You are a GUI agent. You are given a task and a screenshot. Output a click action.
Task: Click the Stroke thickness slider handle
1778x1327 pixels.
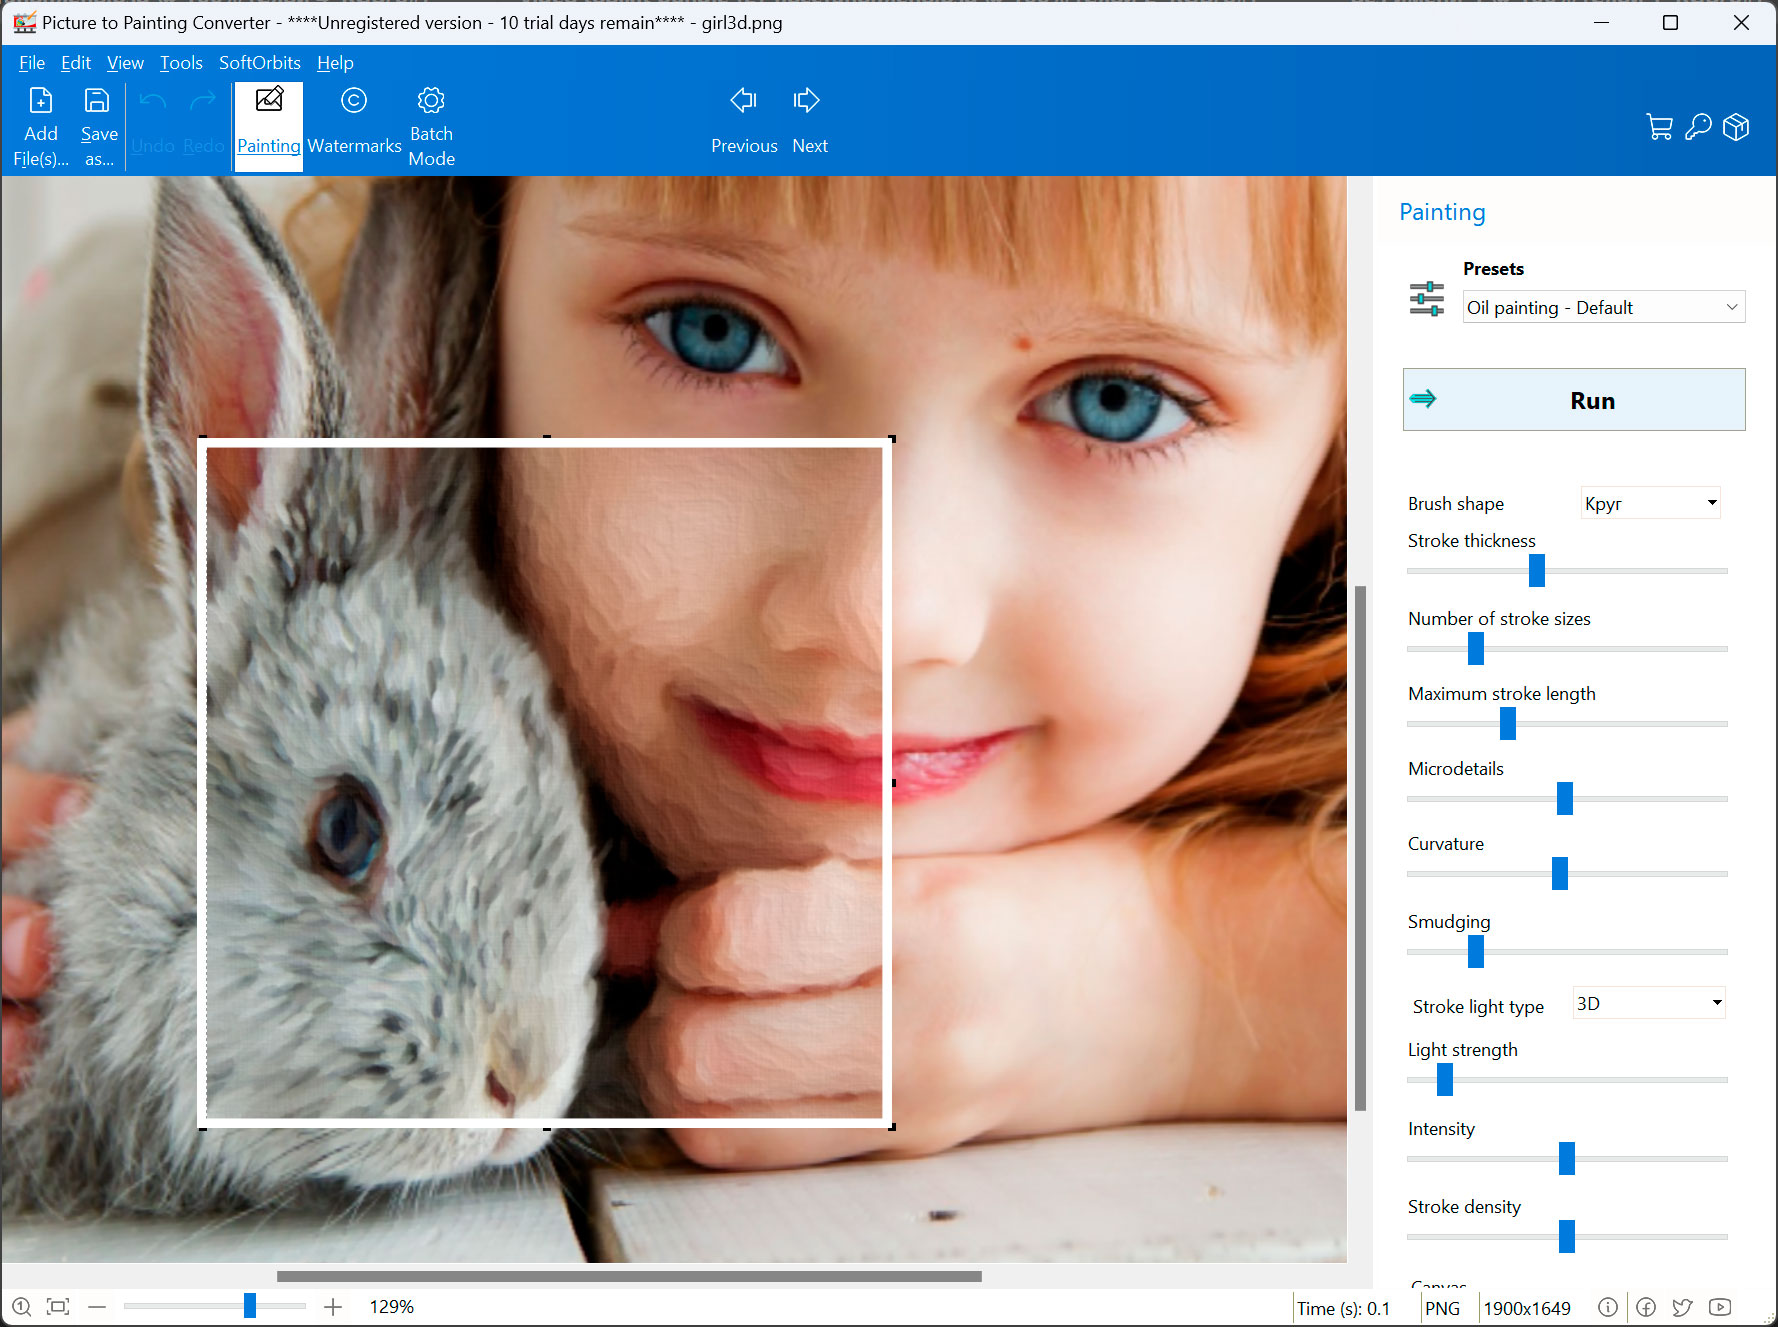point(1537,570)
